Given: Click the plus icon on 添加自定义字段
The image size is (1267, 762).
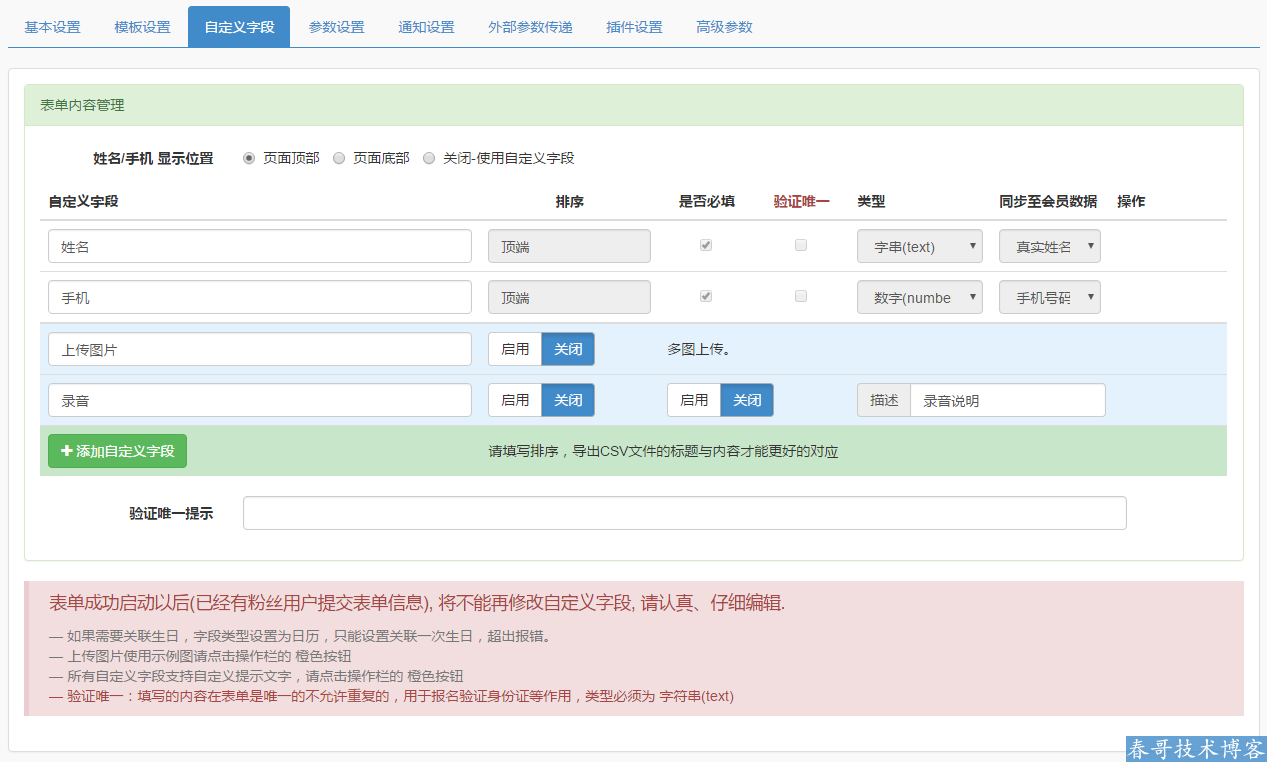Looking at the screenshot, I should (67, 451).
